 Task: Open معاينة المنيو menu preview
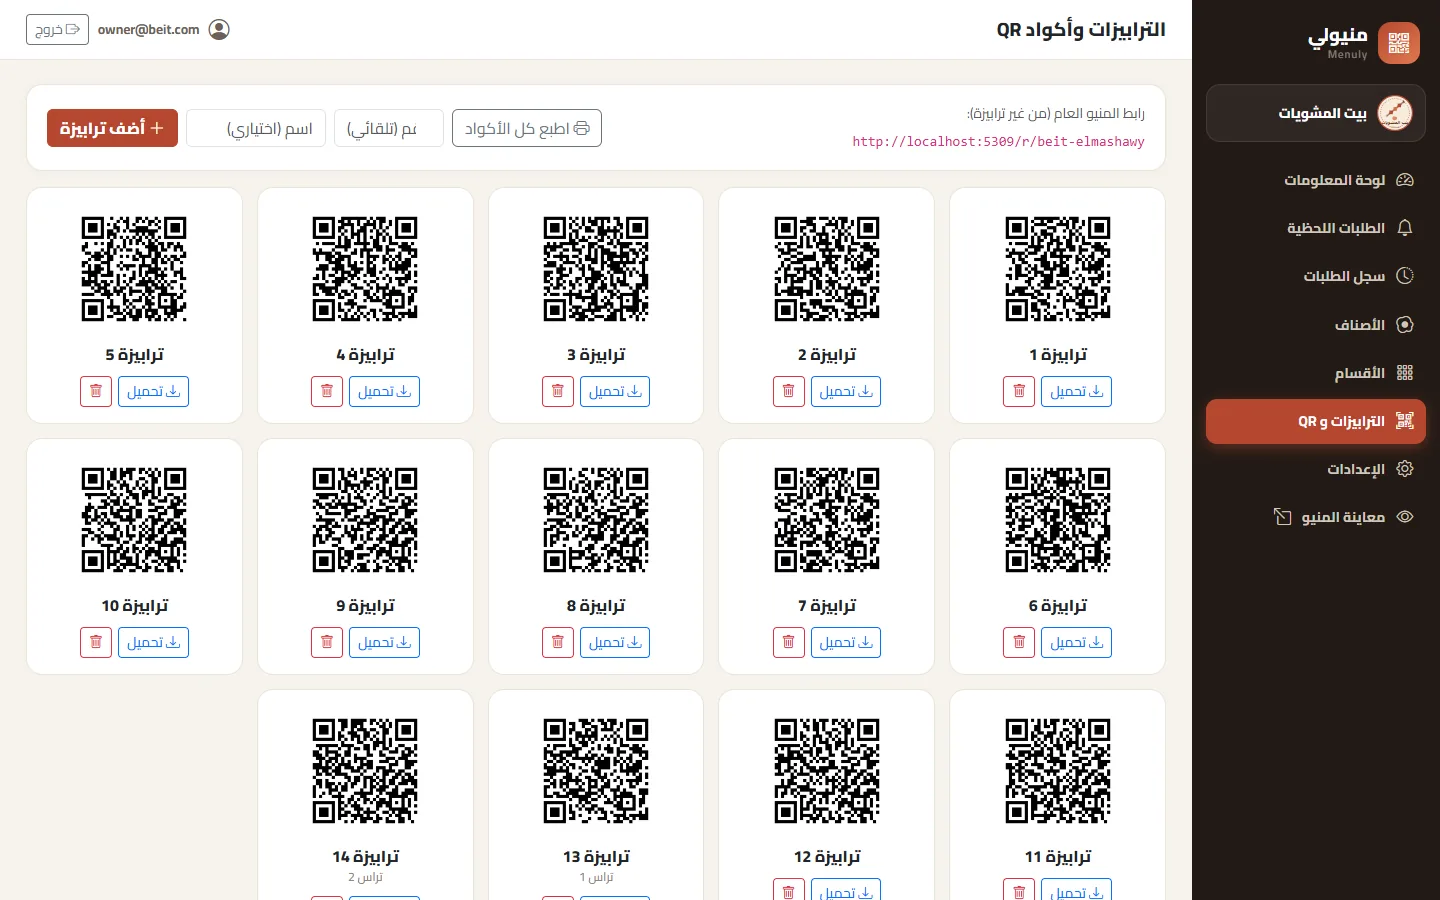coord(1316,517)
